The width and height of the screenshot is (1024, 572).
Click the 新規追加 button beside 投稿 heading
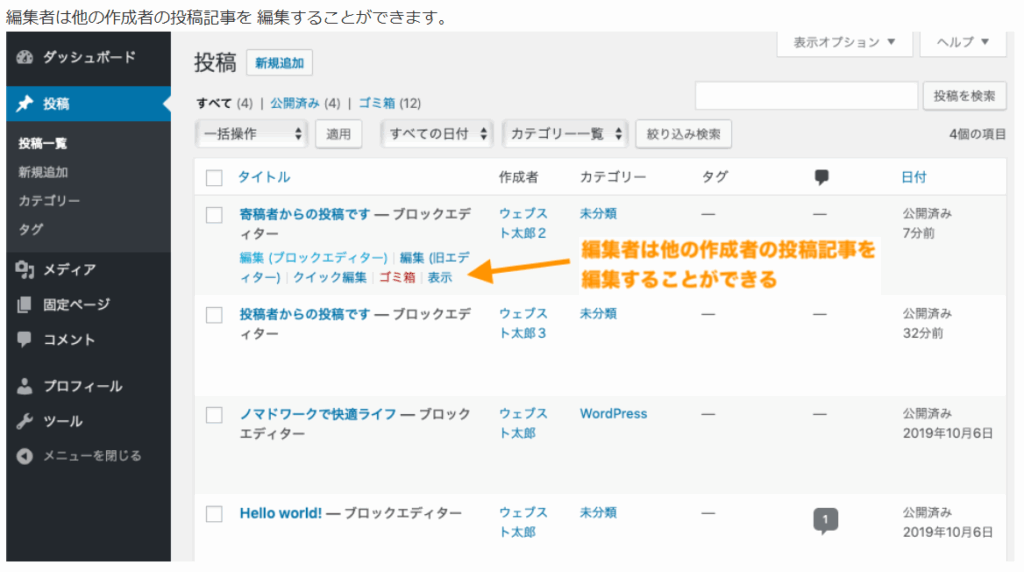pyautogui.click(x=279, y=63)
